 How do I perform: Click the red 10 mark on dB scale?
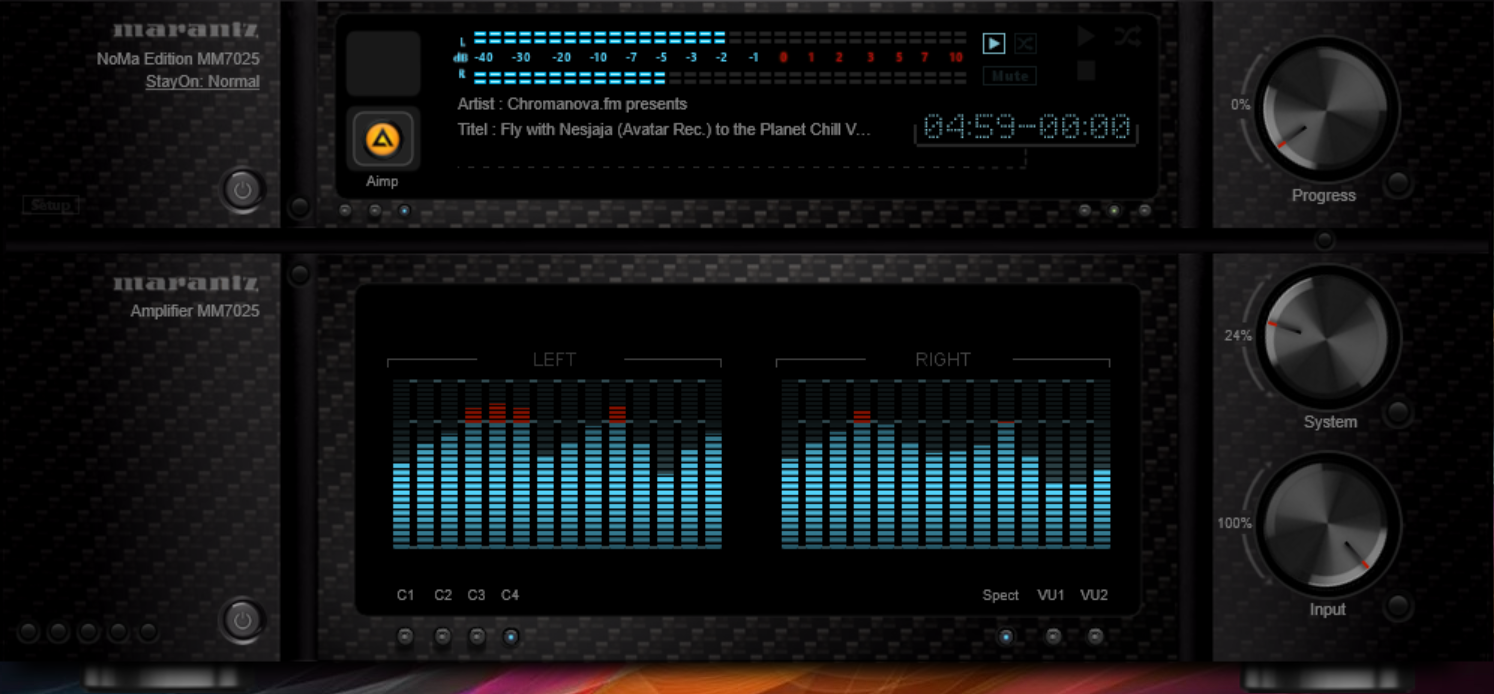pos(956,57)
